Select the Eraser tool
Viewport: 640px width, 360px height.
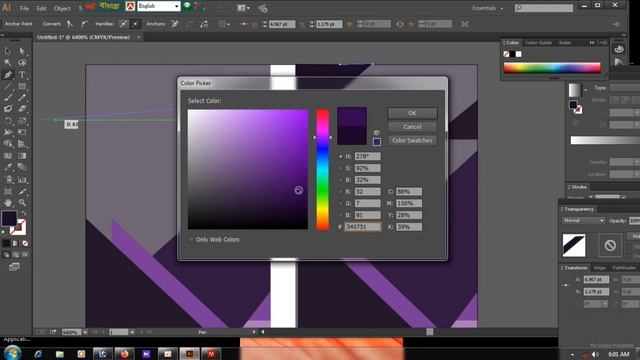22,109
